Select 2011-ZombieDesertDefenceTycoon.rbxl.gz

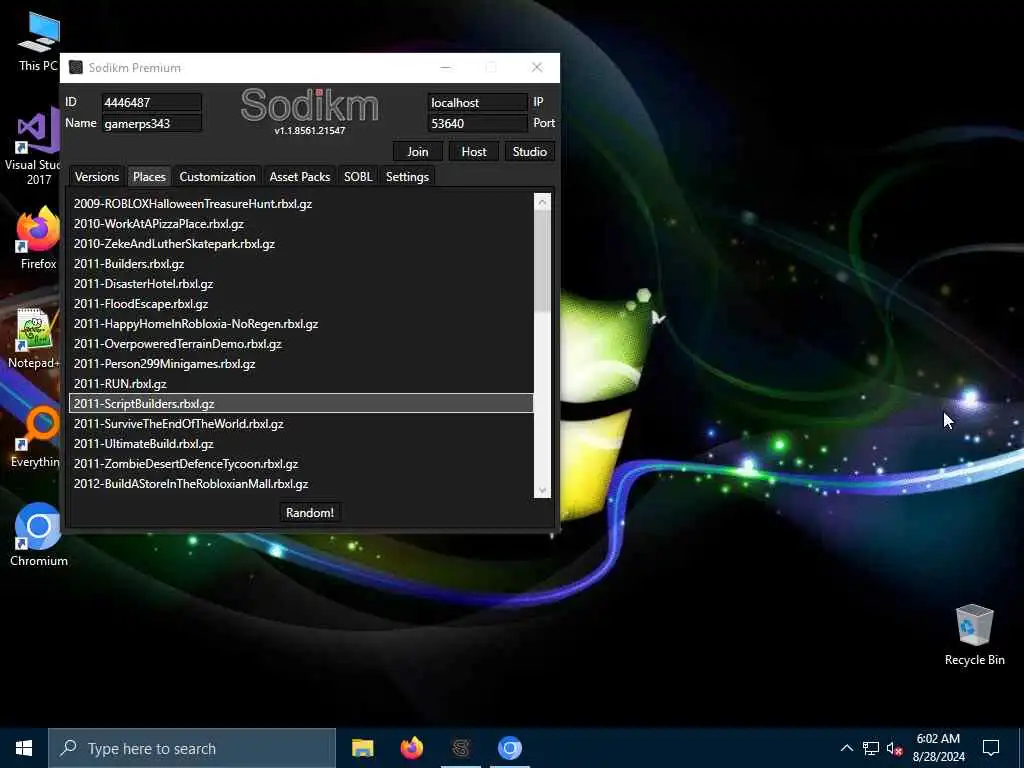[301, 464]
